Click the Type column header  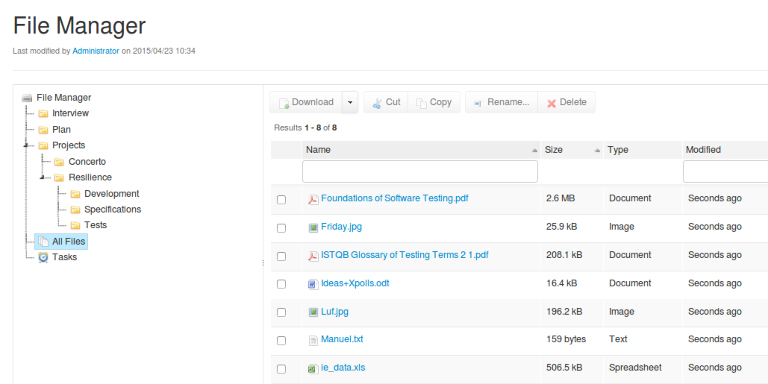tap(643, 150)
